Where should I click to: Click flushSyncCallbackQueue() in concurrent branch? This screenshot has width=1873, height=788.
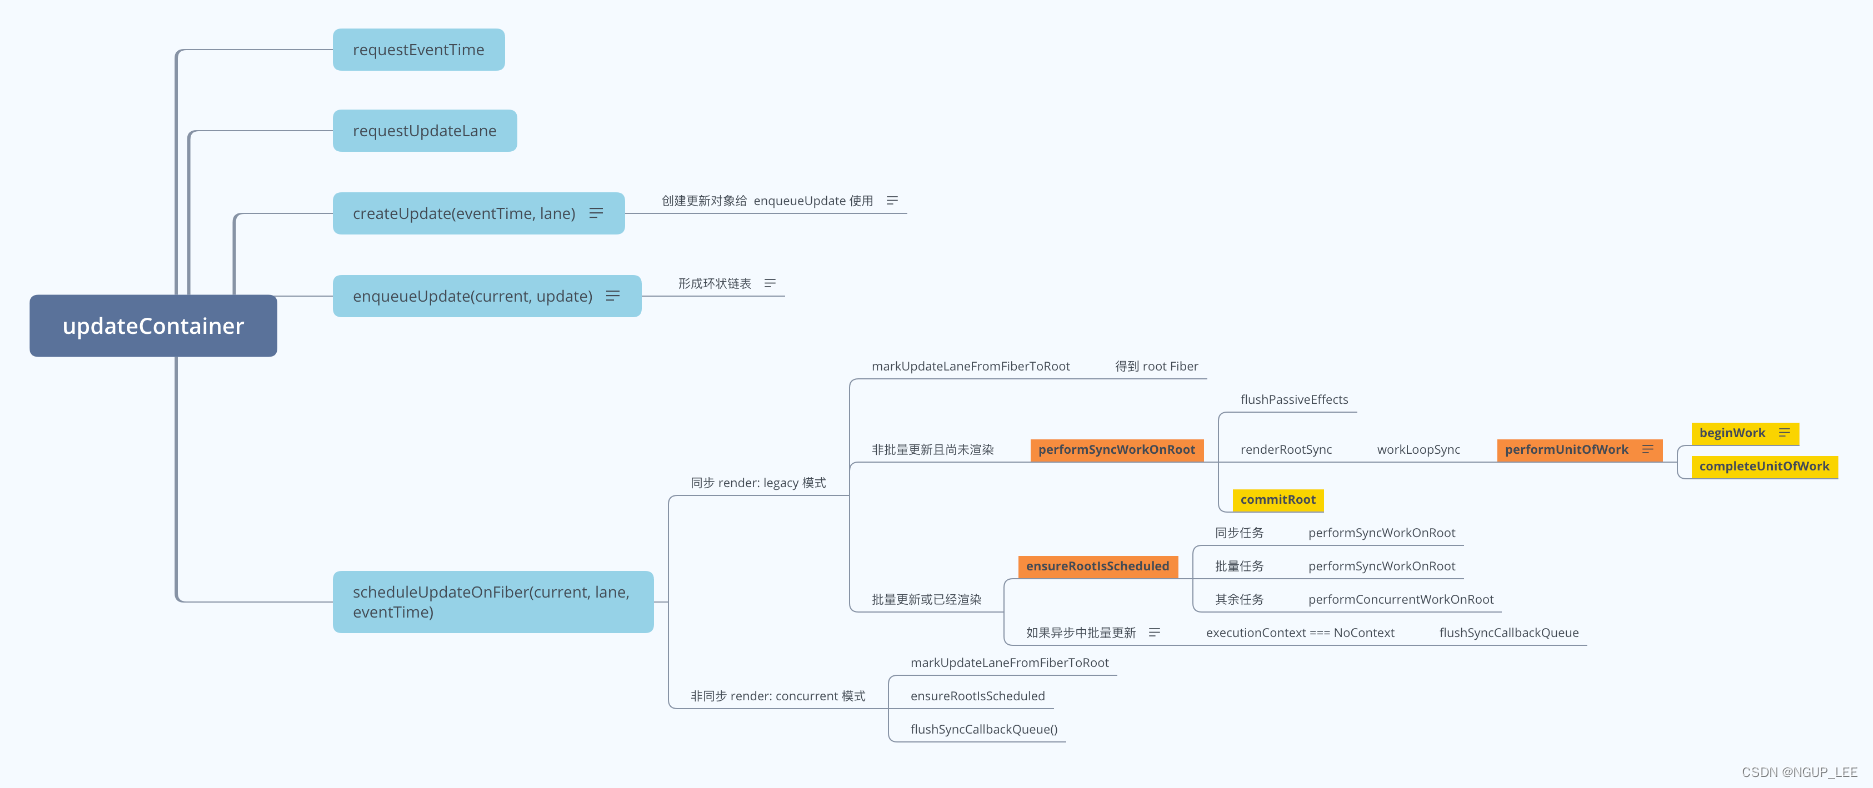[984, 729]
